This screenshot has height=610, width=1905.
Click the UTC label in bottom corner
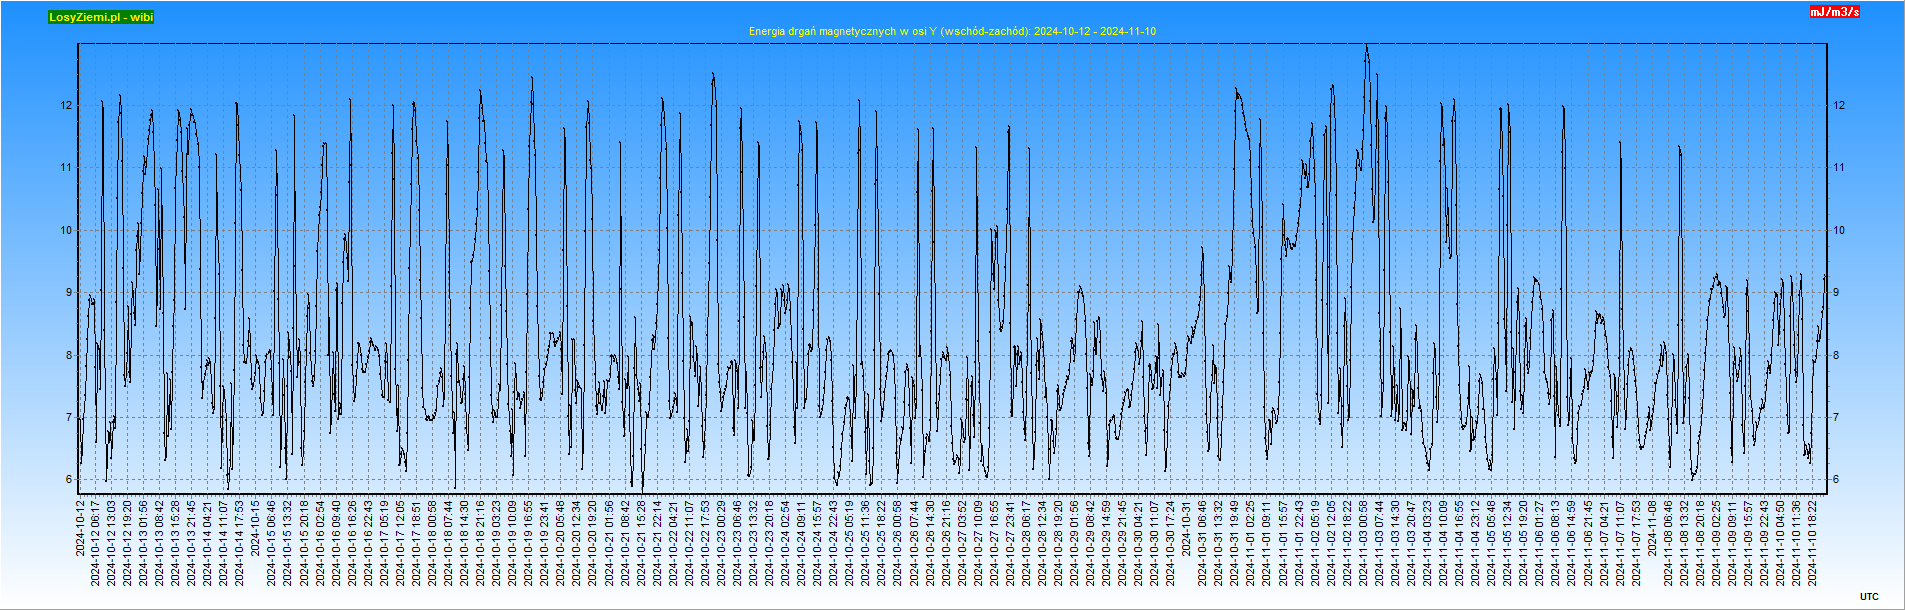1869,597
